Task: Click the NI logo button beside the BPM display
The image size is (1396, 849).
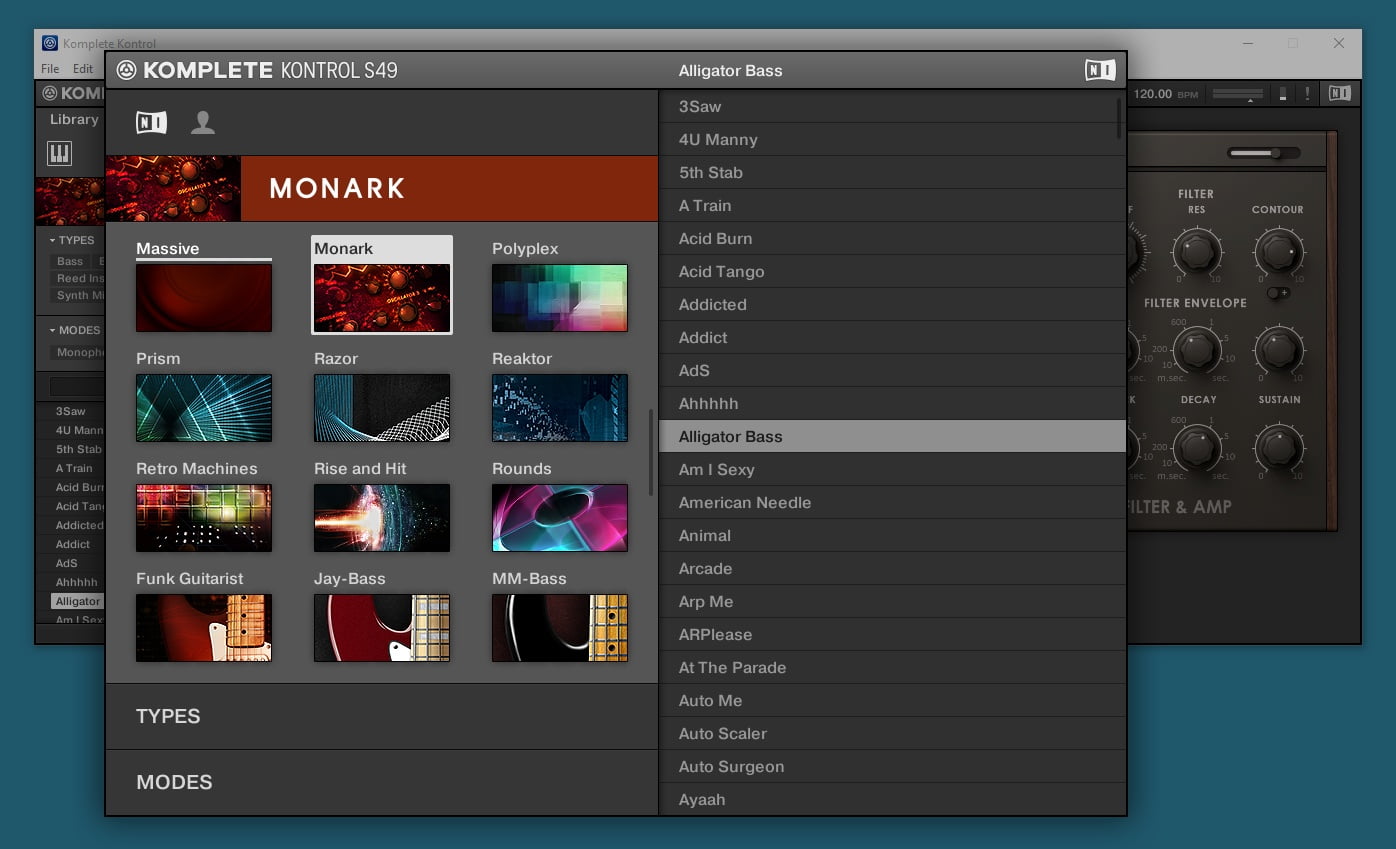Action: pyautogui.click(x=1340, y=94)
